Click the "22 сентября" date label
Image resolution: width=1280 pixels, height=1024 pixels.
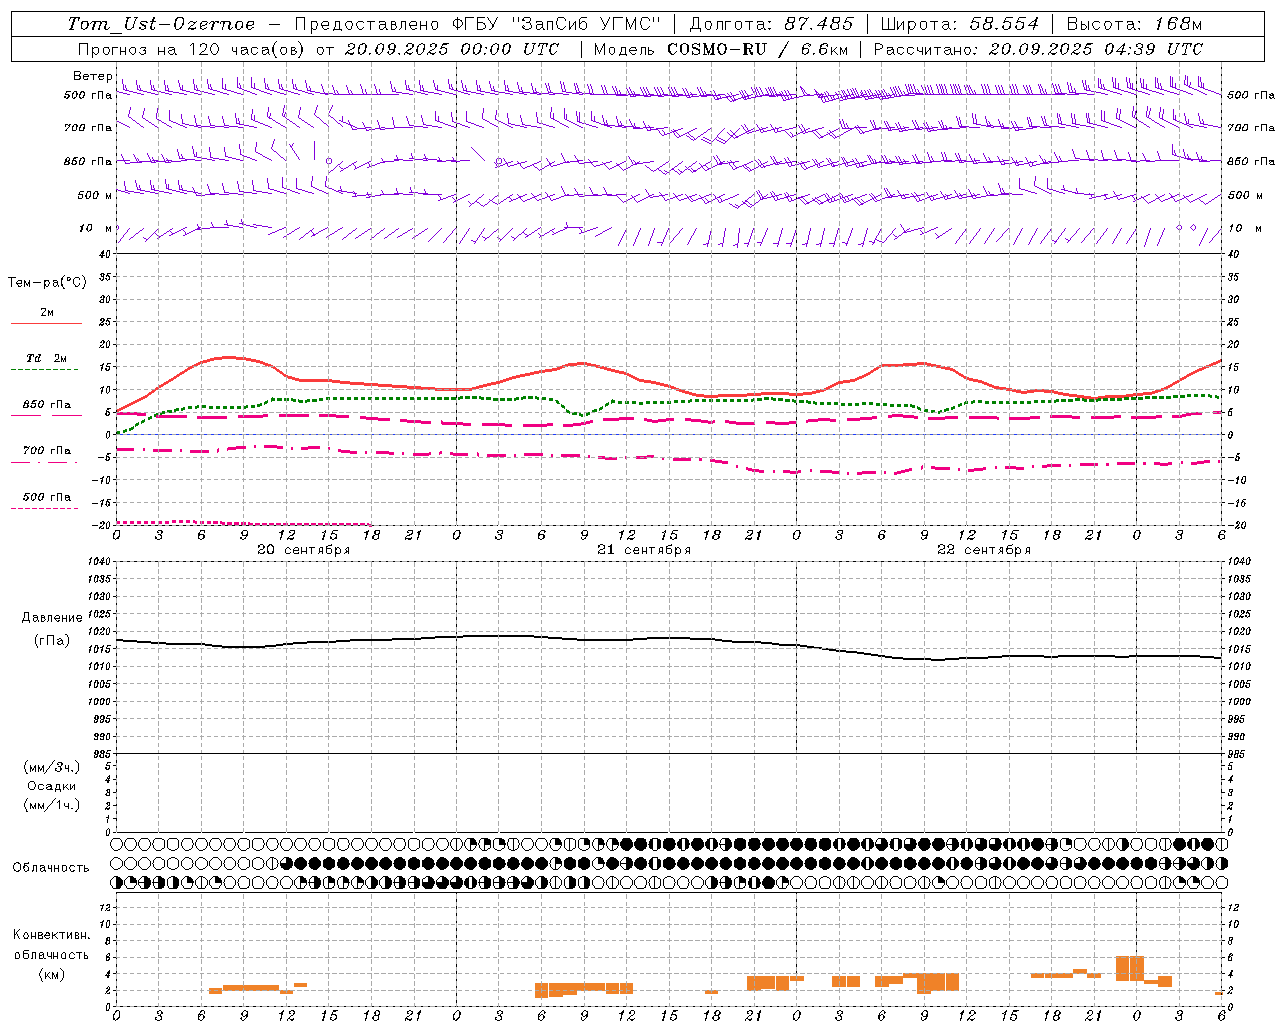[984, 550]
